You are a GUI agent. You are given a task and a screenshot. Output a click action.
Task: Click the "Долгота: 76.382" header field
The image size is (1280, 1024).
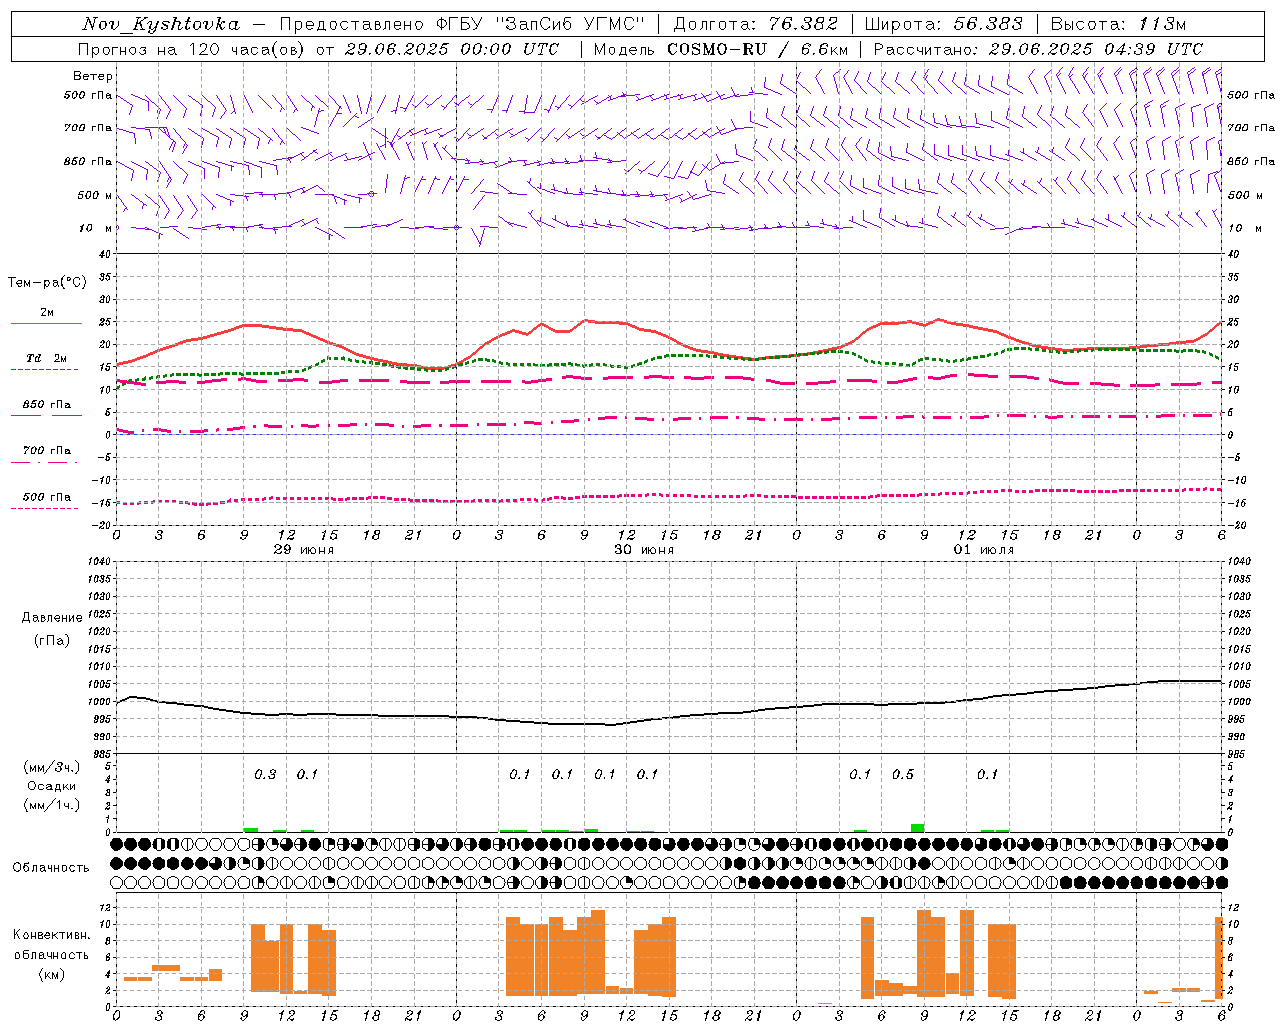coord(756,24)
